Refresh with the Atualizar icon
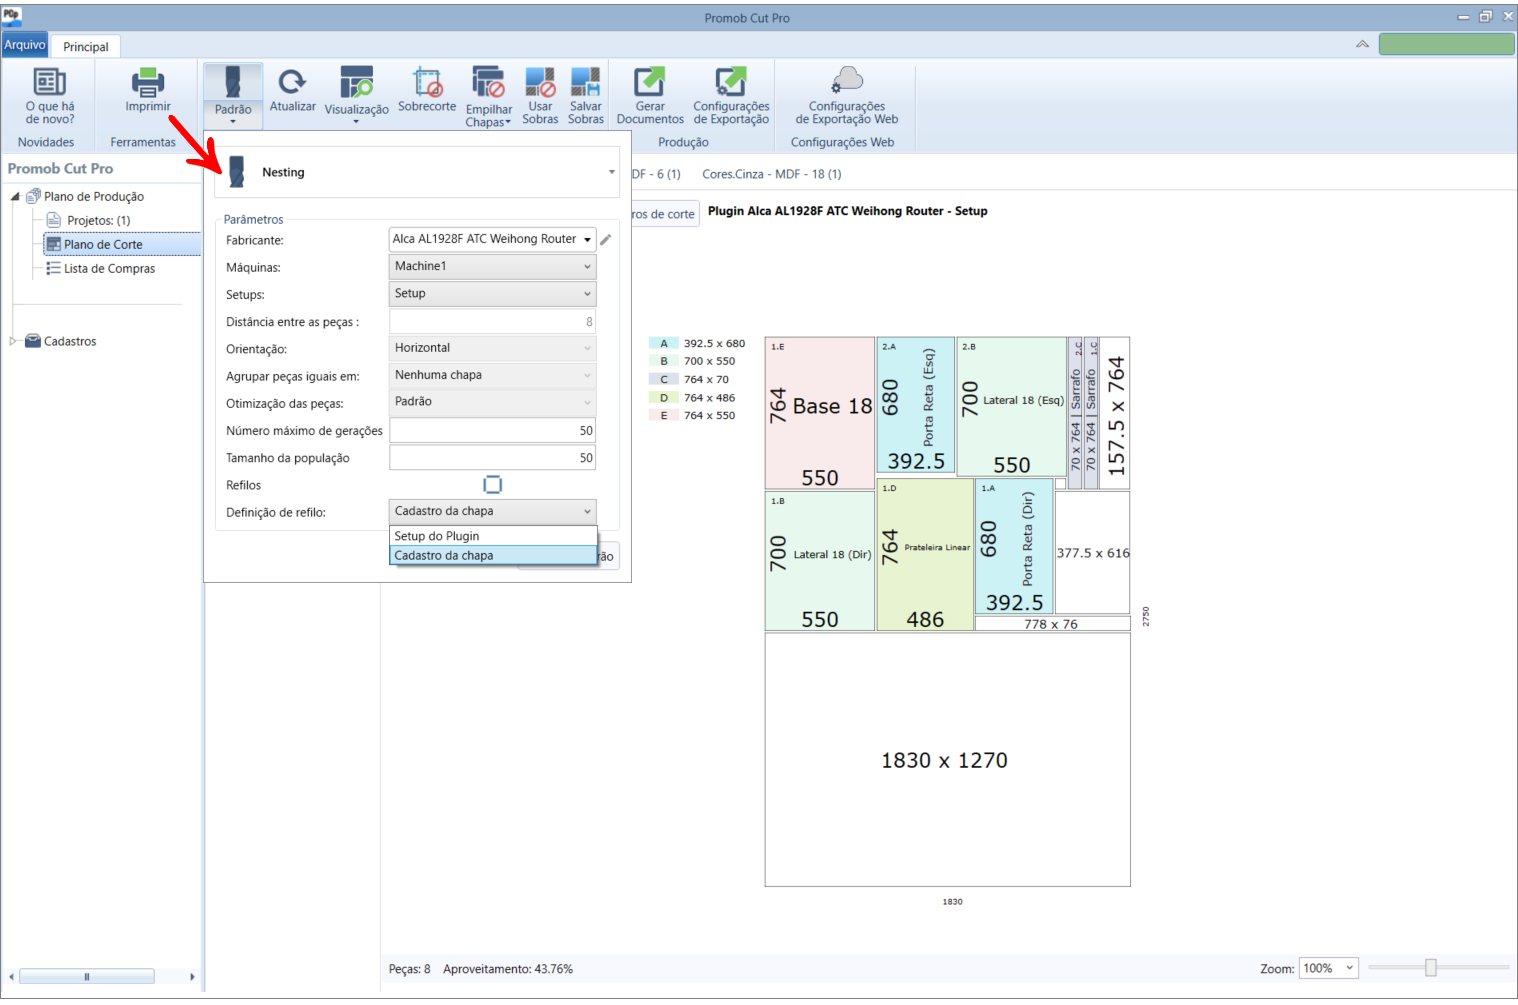The width and height of the screenshot is (1518, 1005). [292, 82]
